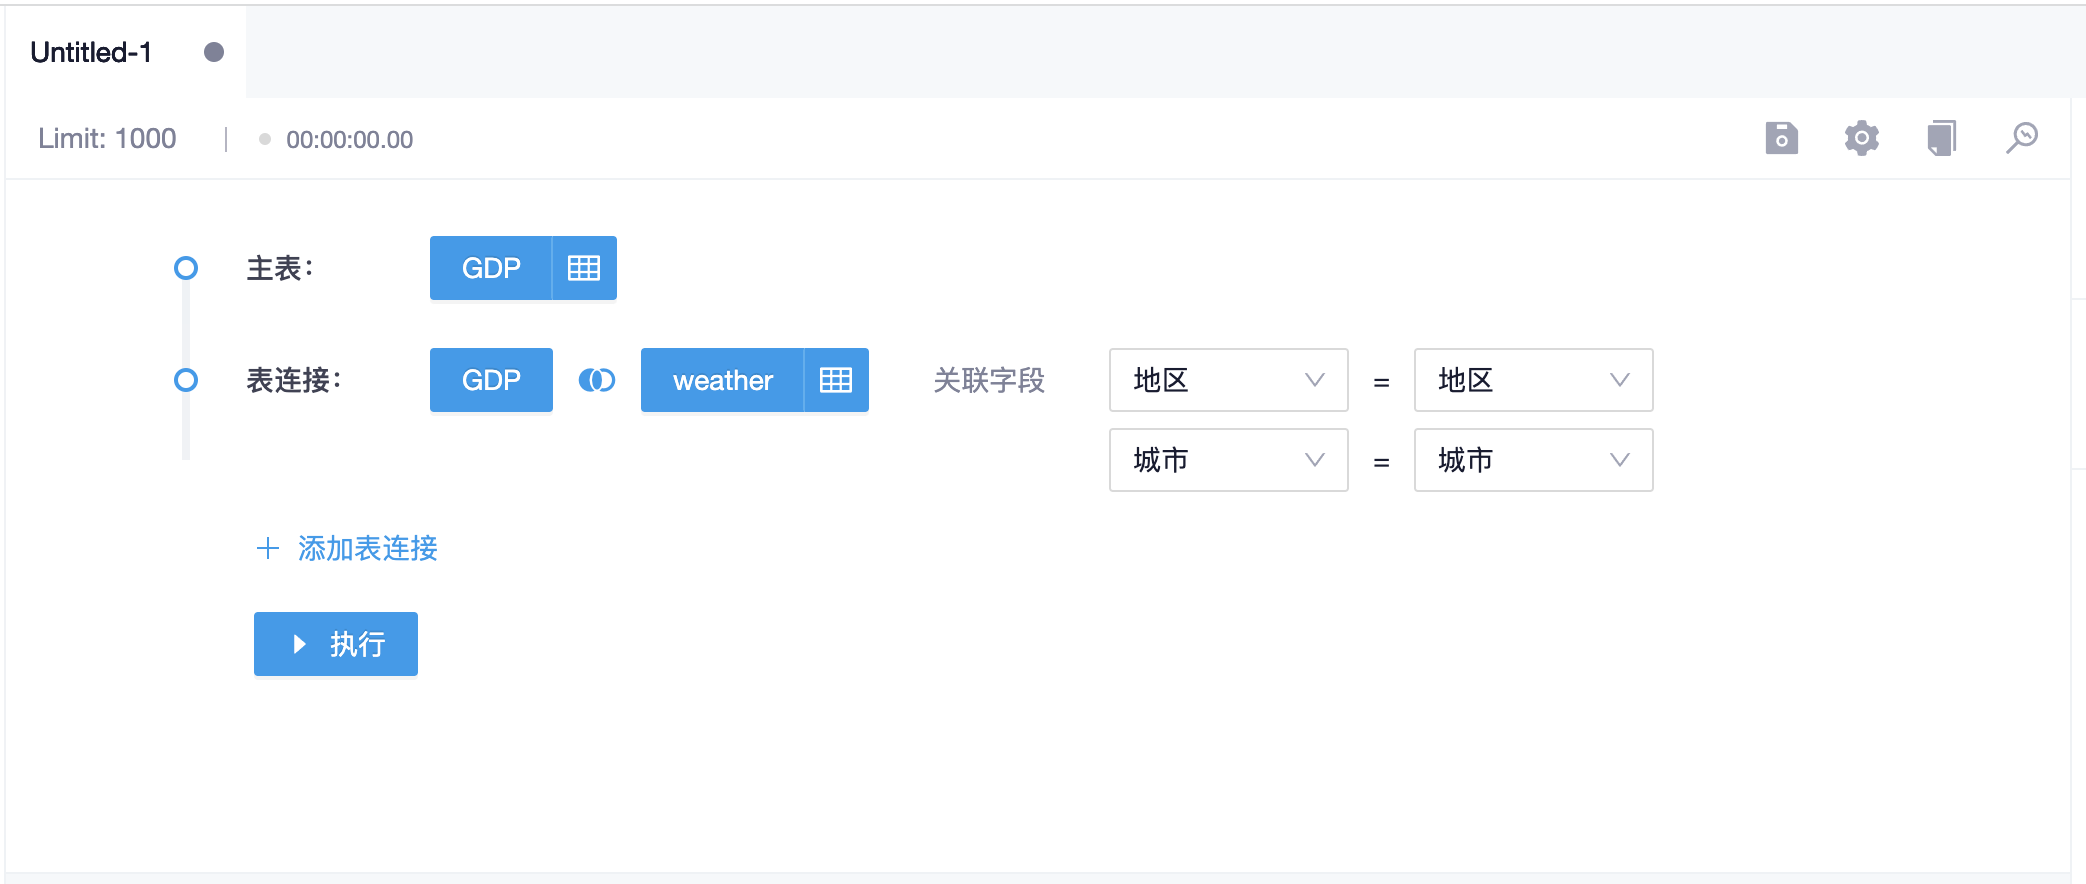Image resolution: width=2086 pixels, height=884 pixels.
Task: Click the copy document icon
Action: pyautogui.click(x=1941, y=138)
